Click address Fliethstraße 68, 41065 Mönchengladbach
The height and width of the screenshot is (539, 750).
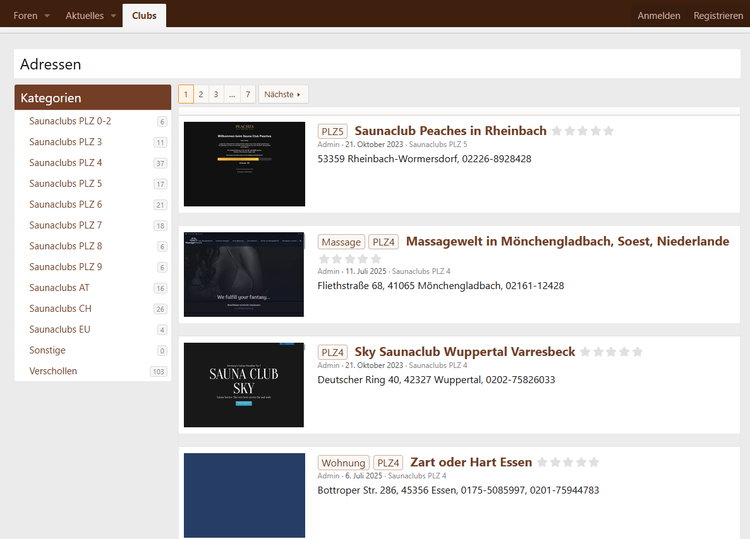point(441,286)
